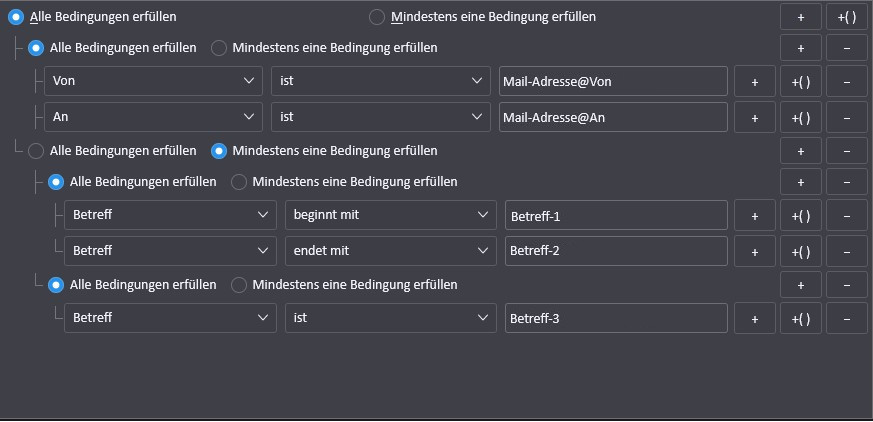The height and width of the screenshot is (422, 873).
Task: Remove the Betreff-3 group with its minus button
Action: point(847,285)
